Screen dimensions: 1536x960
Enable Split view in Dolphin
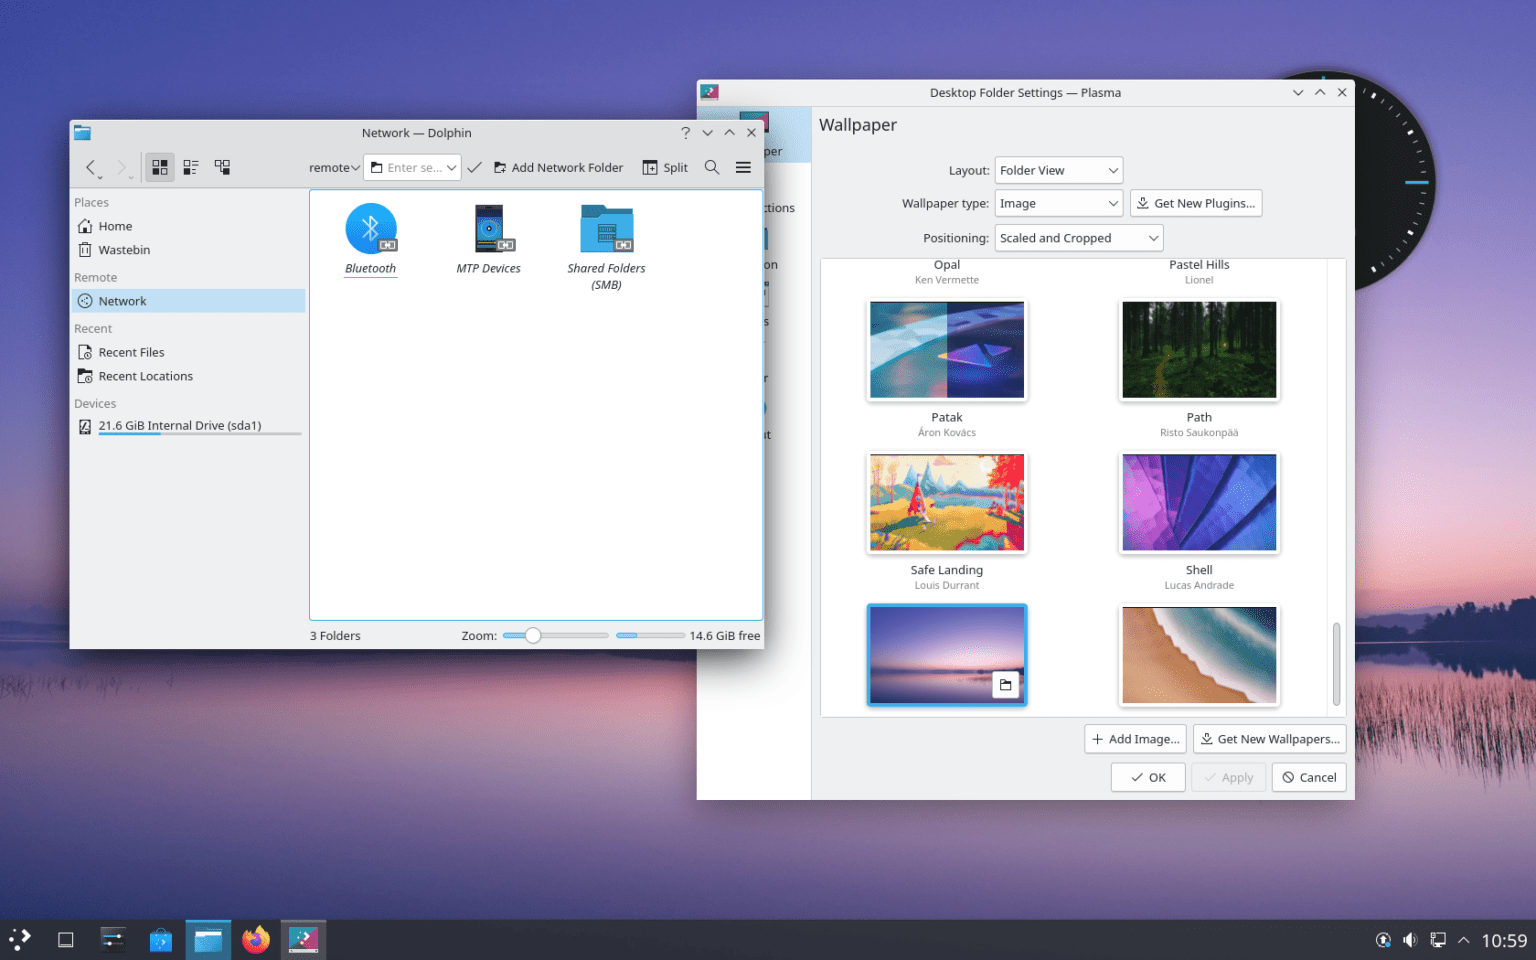pyautogui.click(x=664, y=167)
